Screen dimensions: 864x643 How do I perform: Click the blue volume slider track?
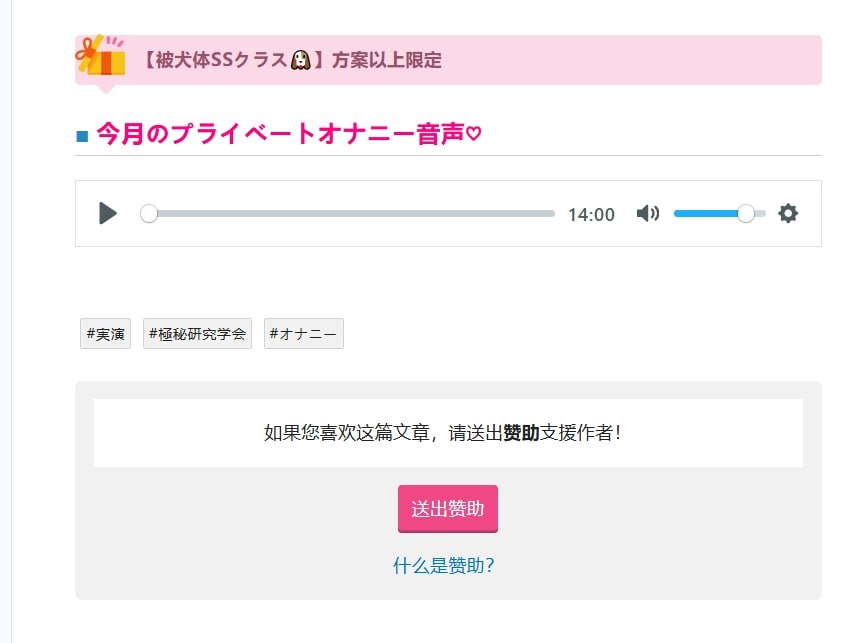pyautogui.click(x=706, y=213)
